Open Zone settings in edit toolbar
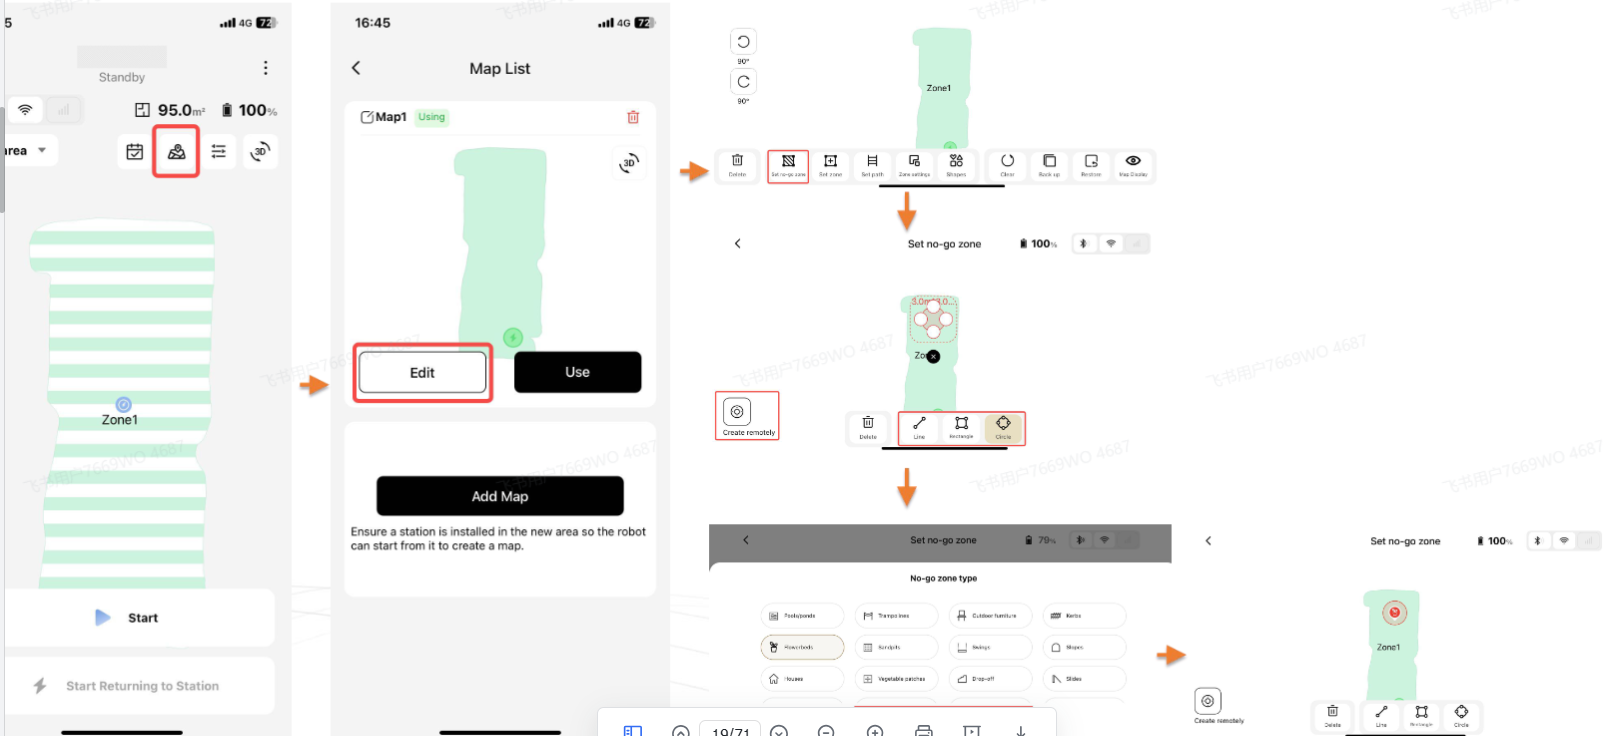Screen dimensions: 1624x736 click(x=914, y=165)
